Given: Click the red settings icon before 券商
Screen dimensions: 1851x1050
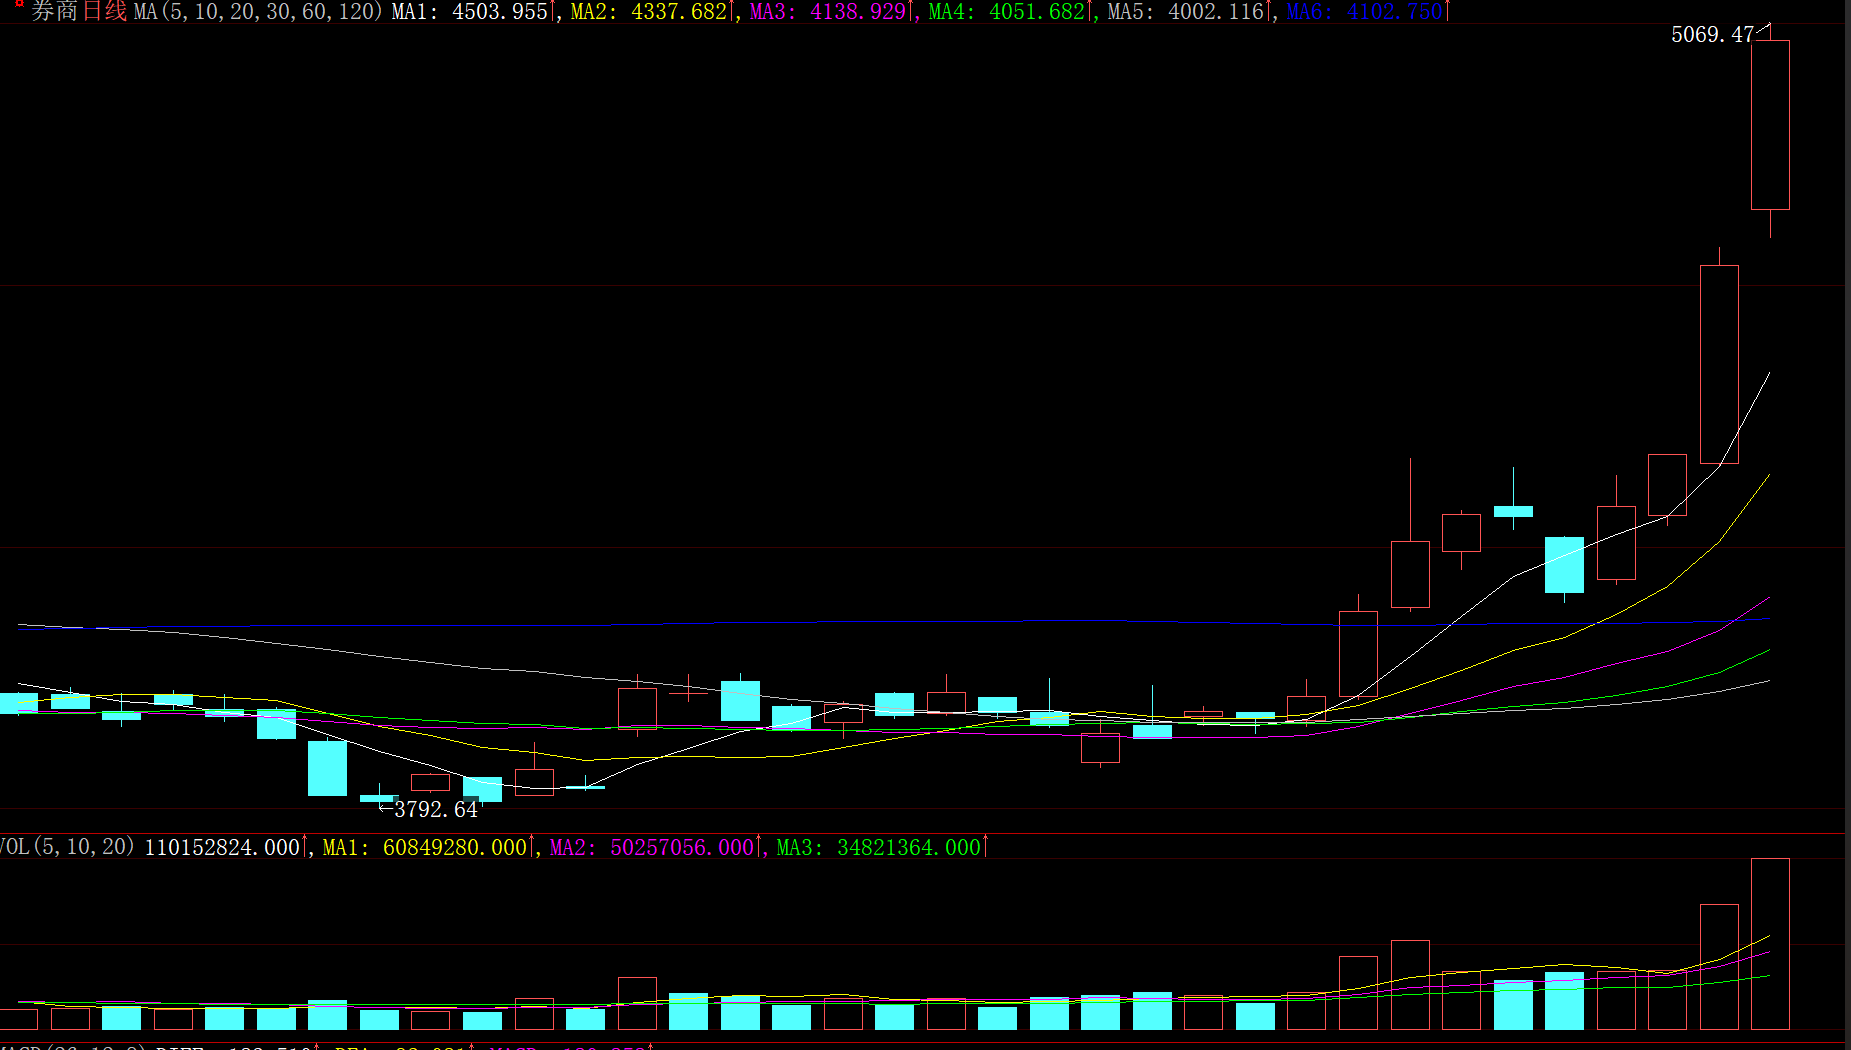Looking at the screenshot, I should [x=19, y=6].
